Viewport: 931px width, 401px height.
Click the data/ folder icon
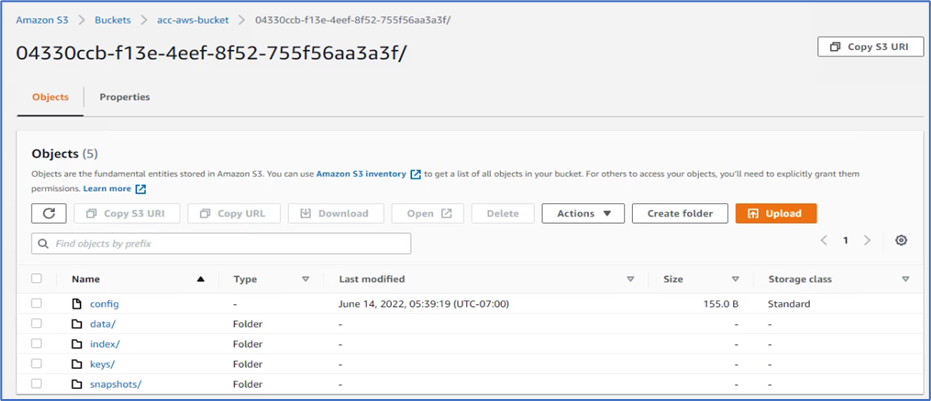76,324
